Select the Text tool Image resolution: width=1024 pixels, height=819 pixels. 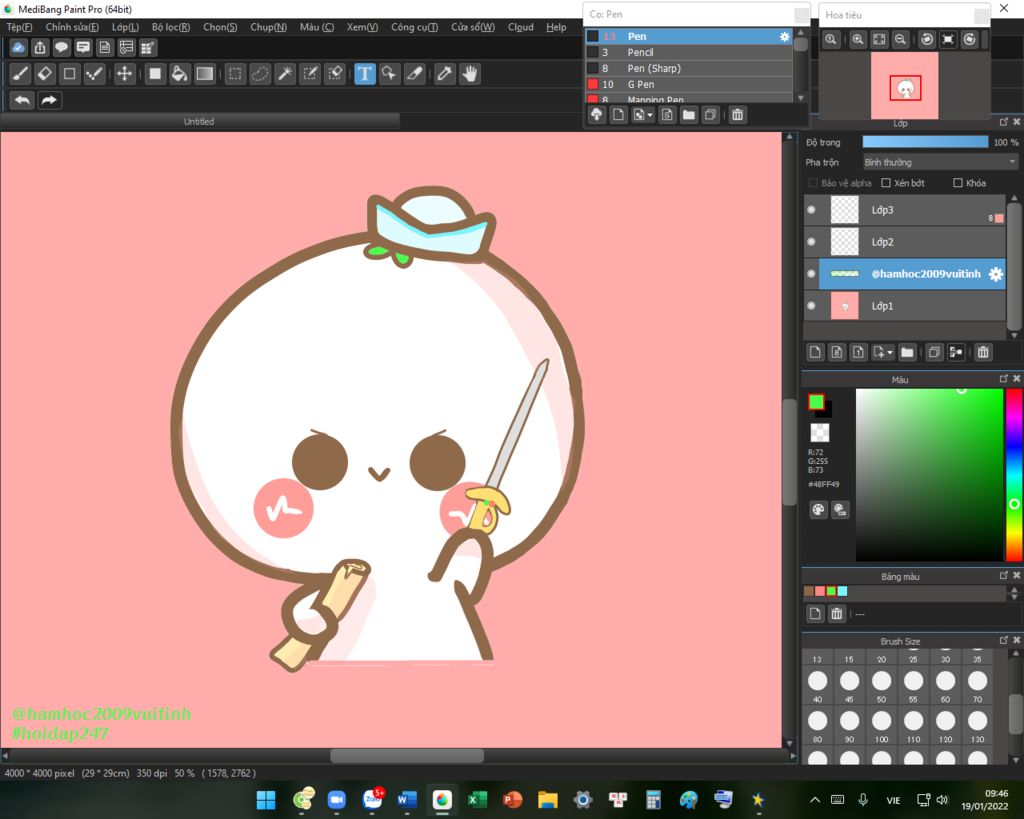click(x=364, y=74)
